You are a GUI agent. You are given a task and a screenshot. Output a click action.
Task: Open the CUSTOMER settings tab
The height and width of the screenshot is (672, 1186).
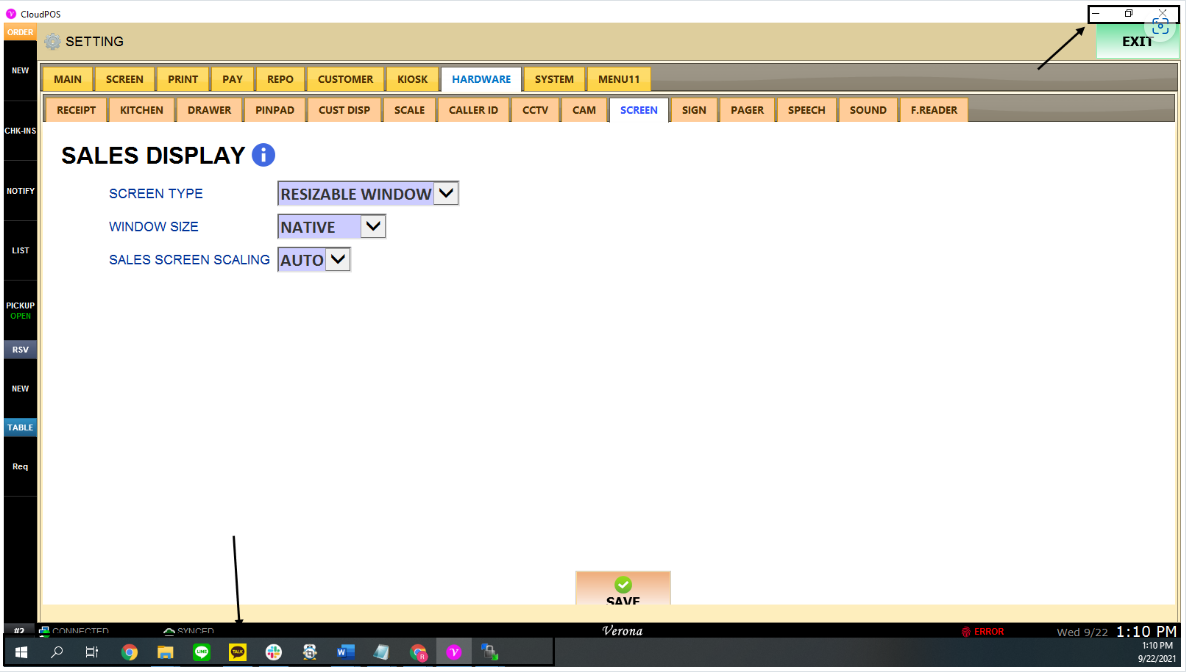345,79
